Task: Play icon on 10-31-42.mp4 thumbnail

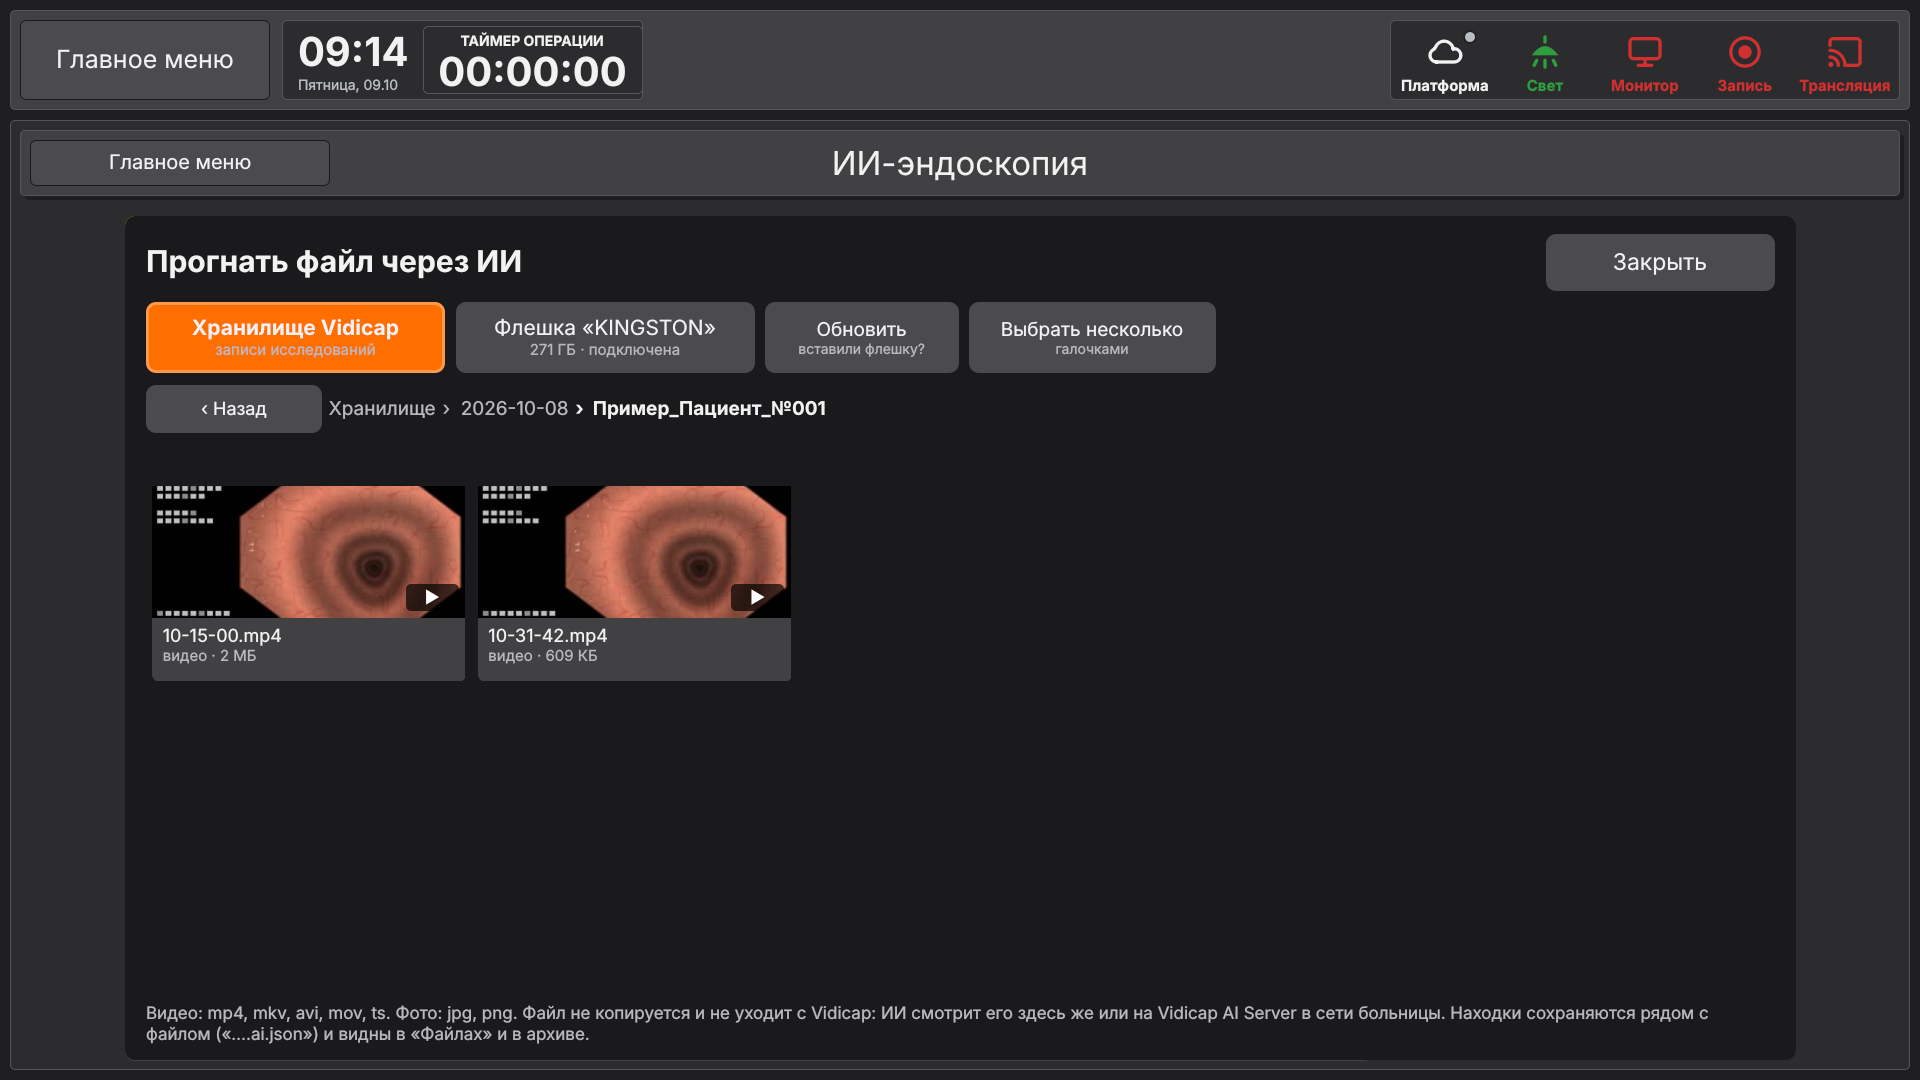Action: pos(757,597)
